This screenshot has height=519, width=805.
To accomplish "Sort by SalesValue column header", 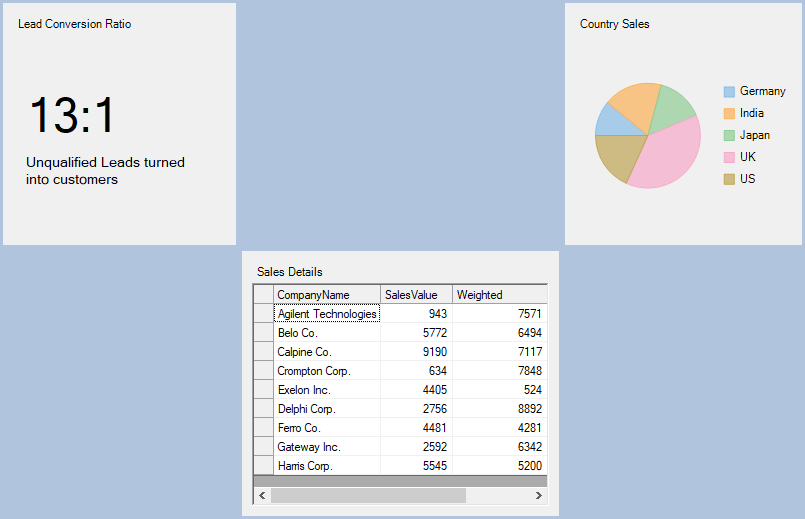I will 416,295.
